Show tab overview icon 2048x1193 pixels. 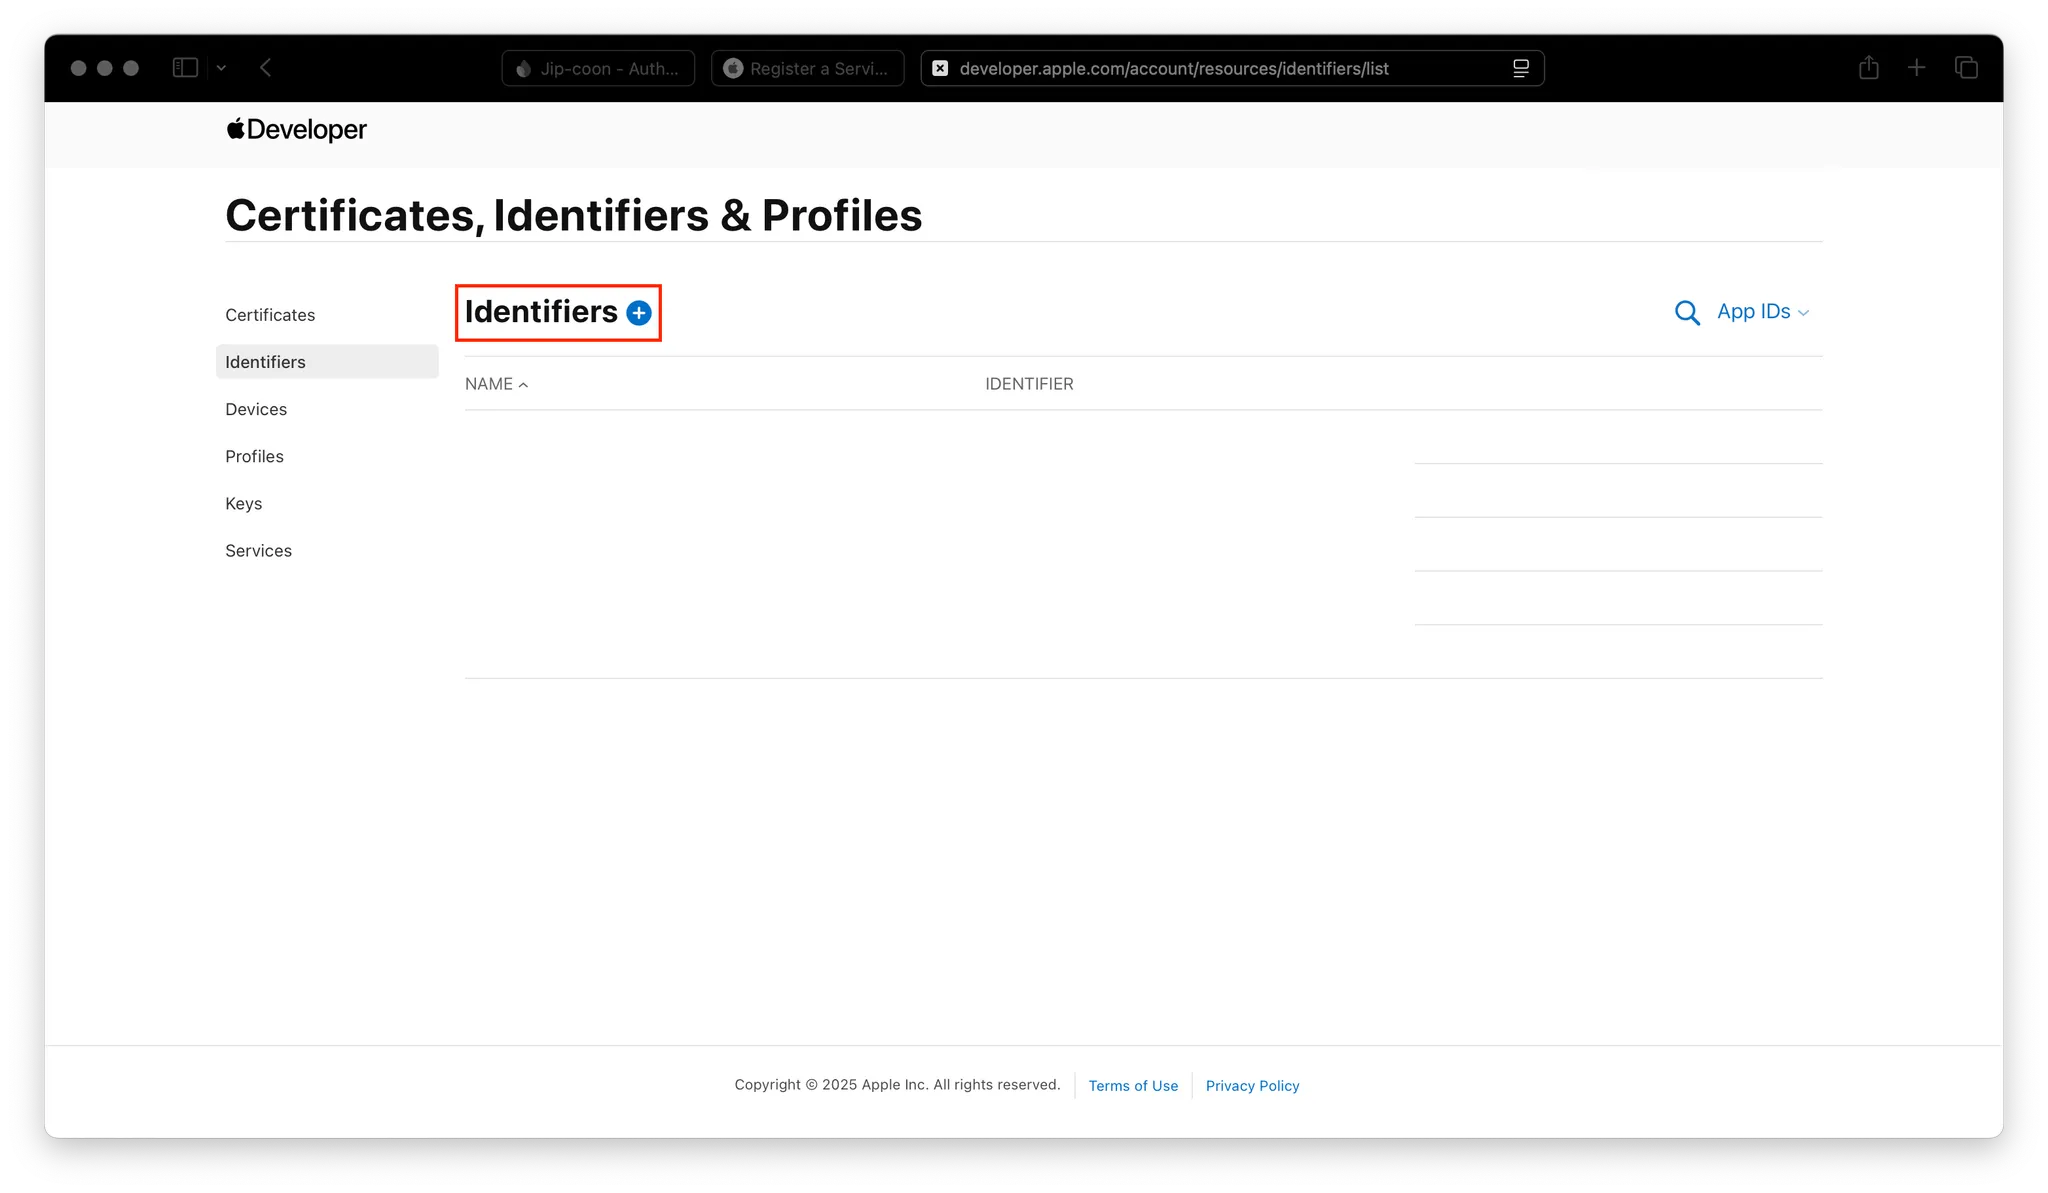(x=1966, y=68)
